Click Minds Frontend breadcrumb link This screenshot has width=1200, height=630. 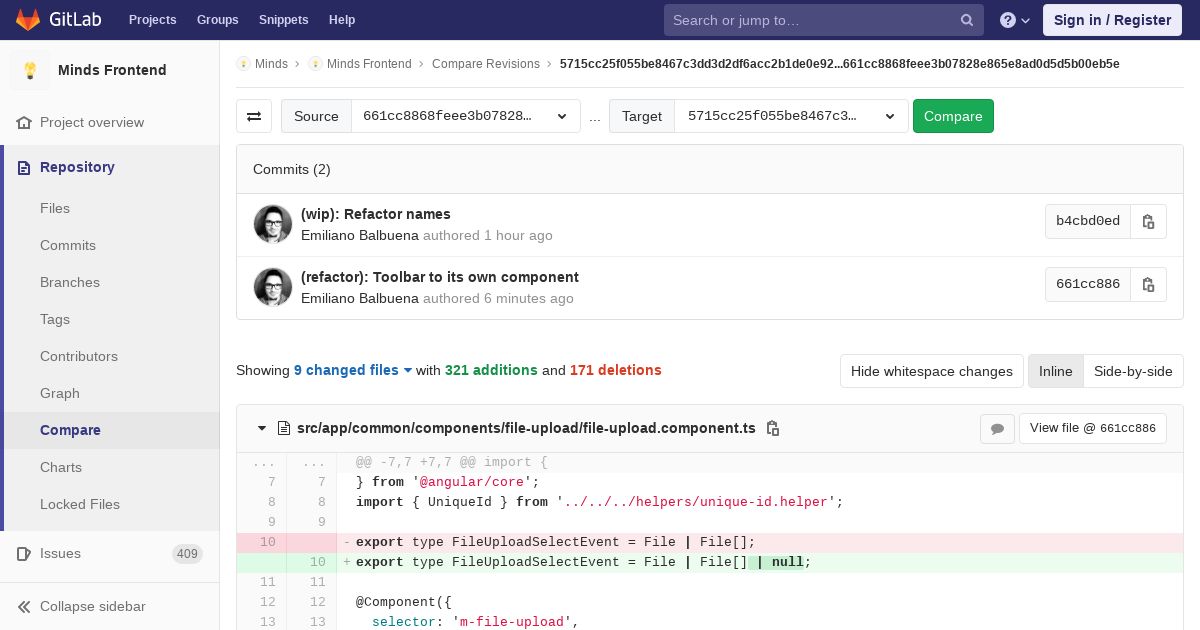coord(369,64)
